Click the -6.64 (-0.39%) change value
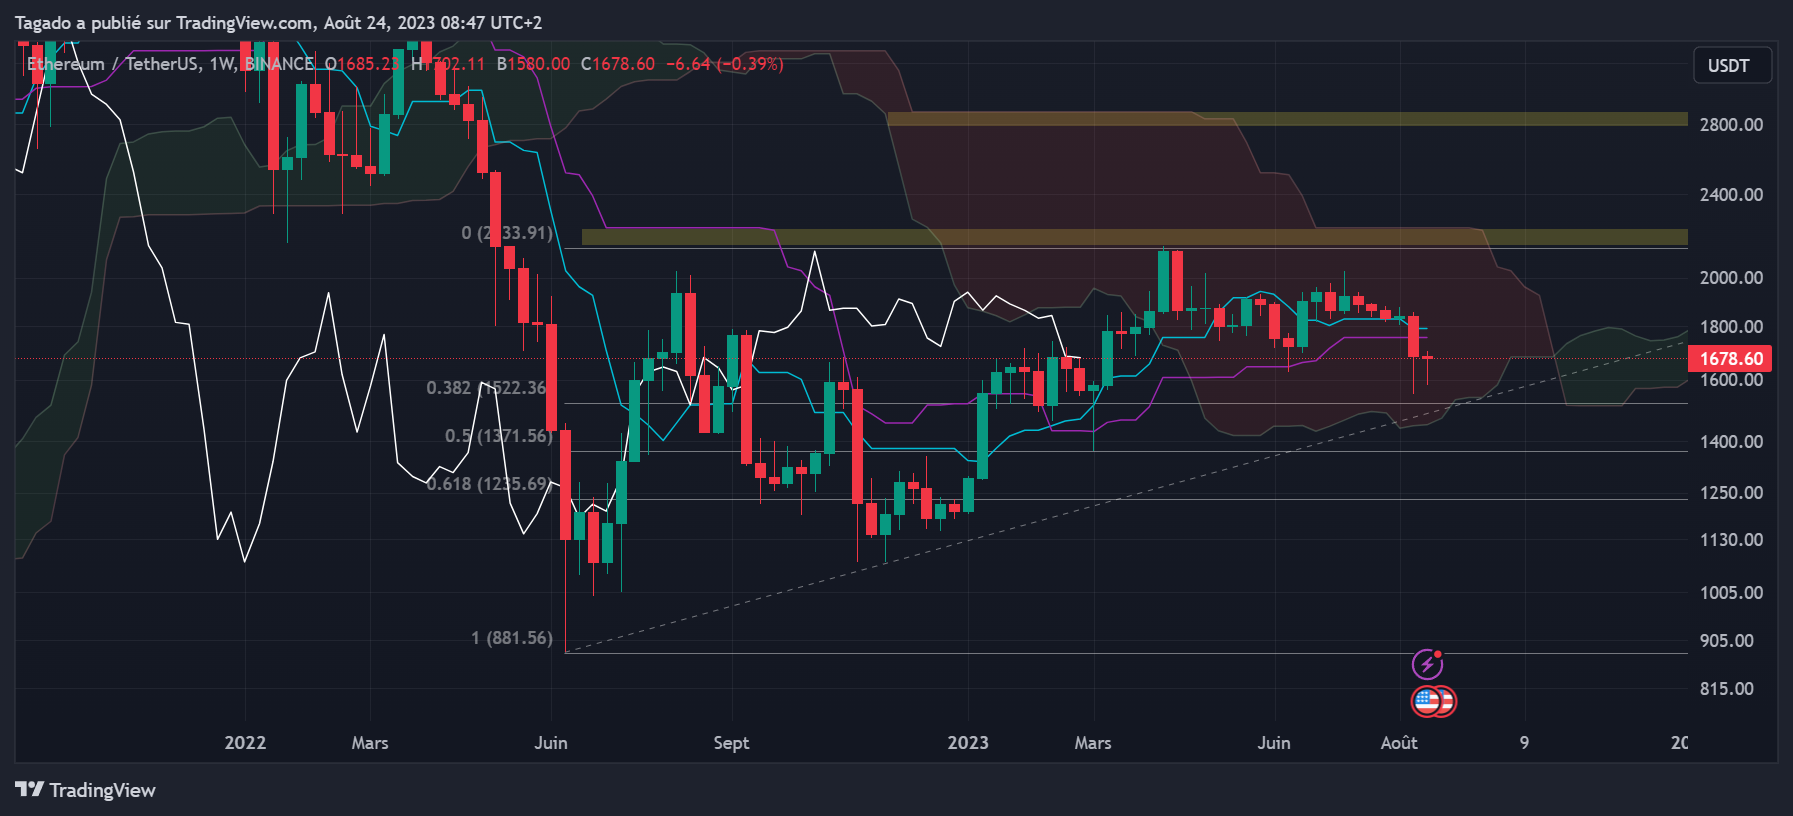This screenshot has width=1793, height=816. pyautogui.click(x=725, y=64)
